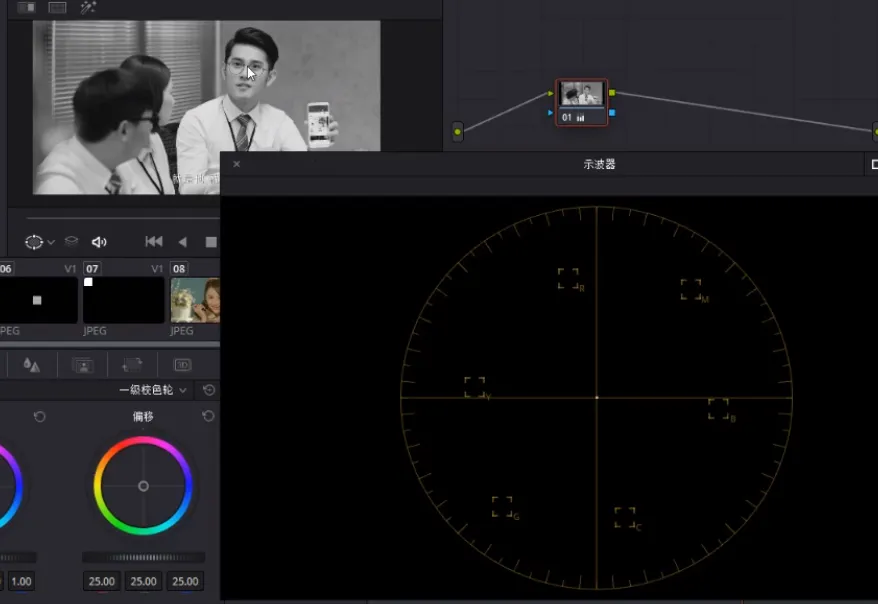Screen dimensions: 878x604
Task: Click the vectorscope center point
Action: tap(596, 397)
